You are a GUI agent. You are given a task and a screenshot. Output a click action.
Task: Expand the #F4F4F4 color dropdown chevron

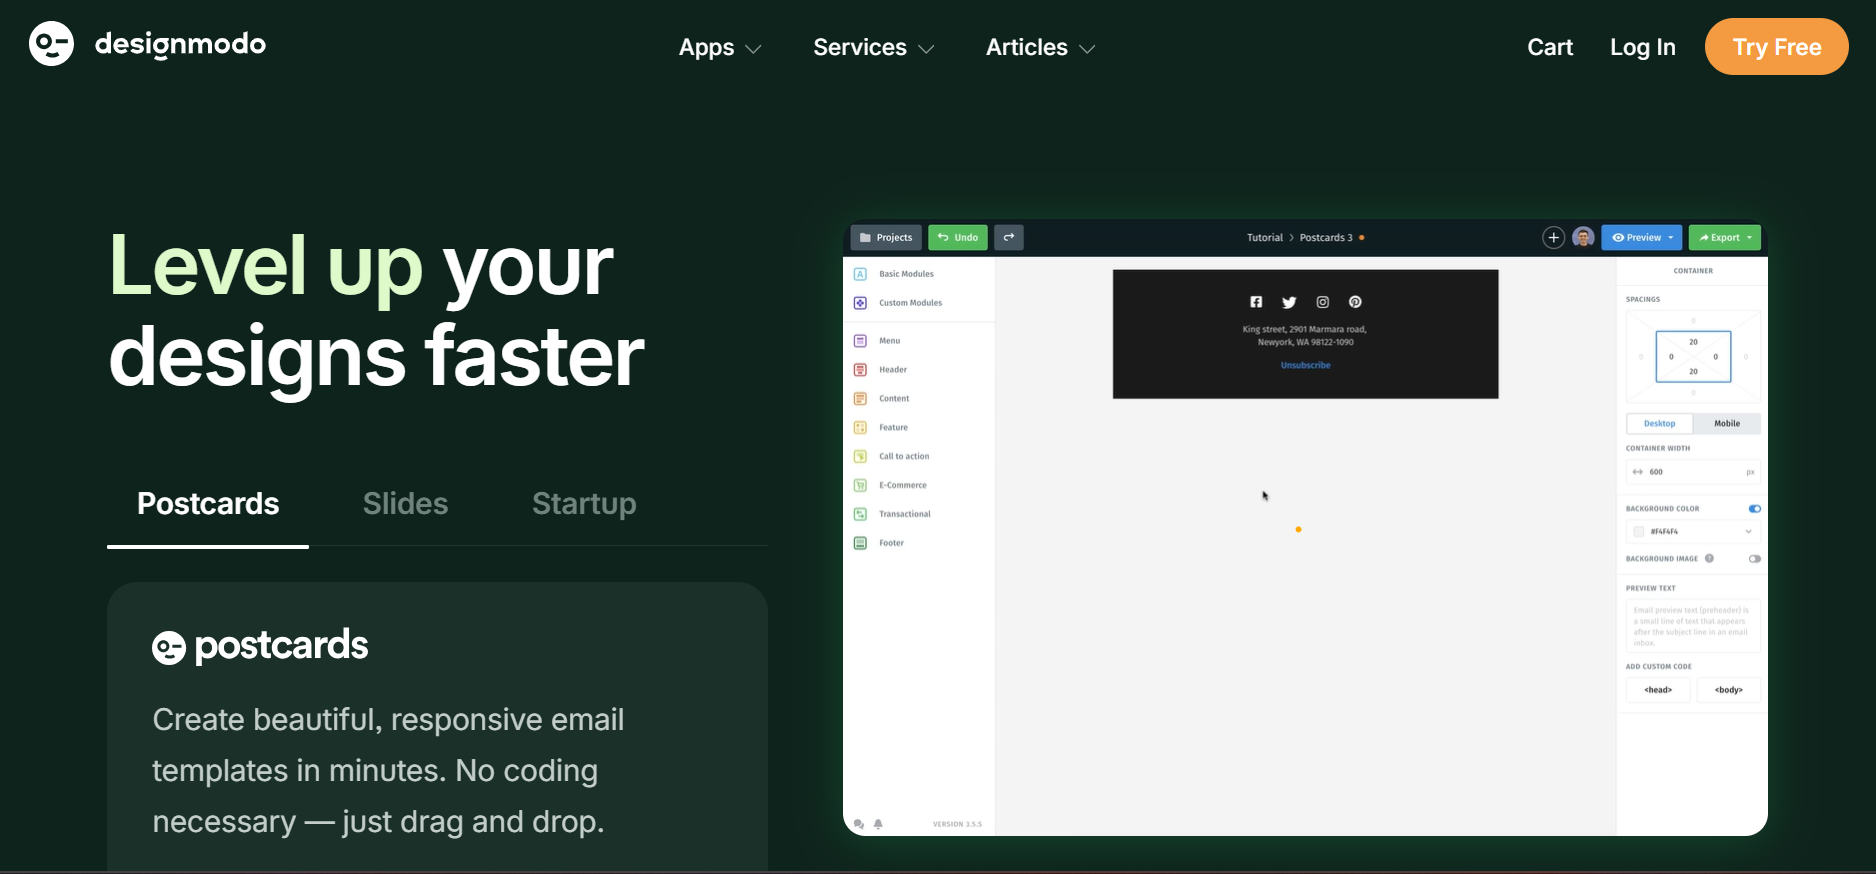(1748, 532)
